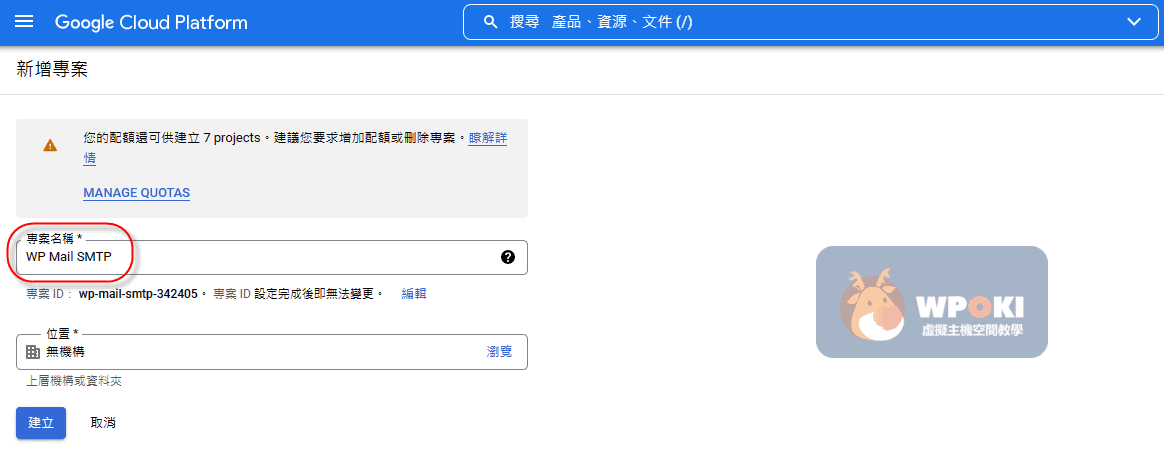Image resolution: width=1164 pixels, height=474 pixels.
Task: Click 編輯 to edit project ID
Action: (x=414, y=294)
